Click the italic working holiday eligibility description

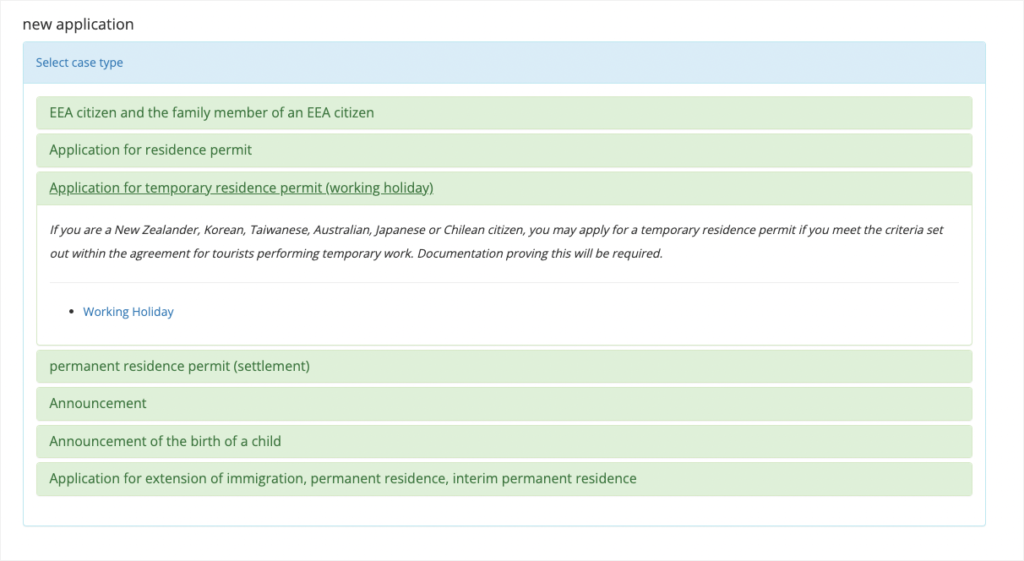click(496, 242)
